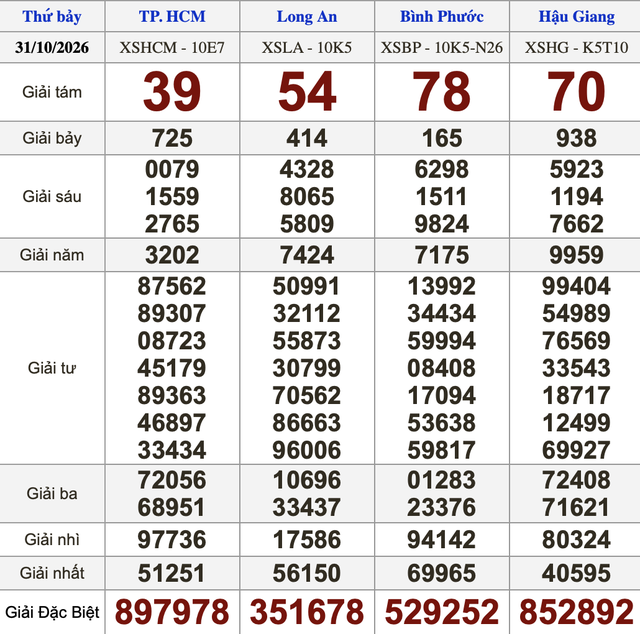Select Giải bảy value 938
Screen dimensions: 640x634
pos(576,138)
